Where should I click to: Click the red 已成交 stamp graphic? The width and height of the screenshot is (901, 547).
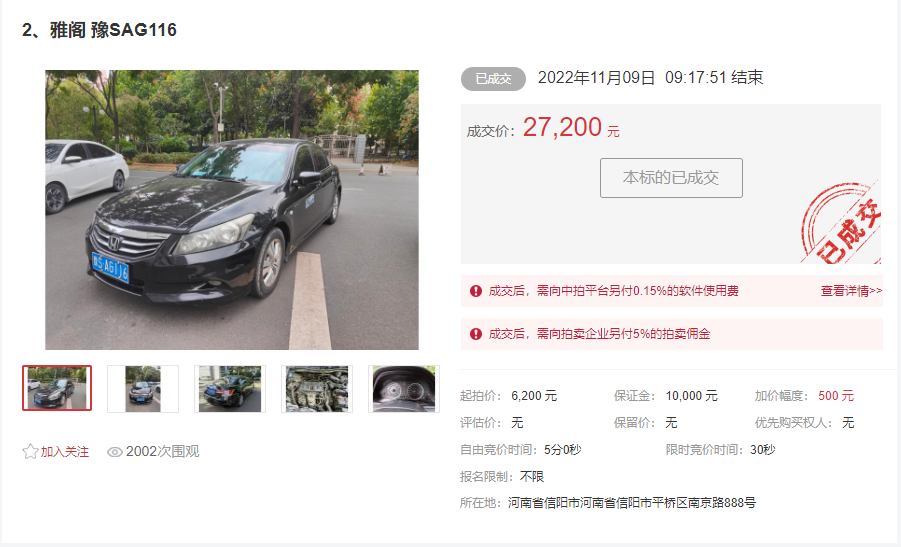click(841, 223)
